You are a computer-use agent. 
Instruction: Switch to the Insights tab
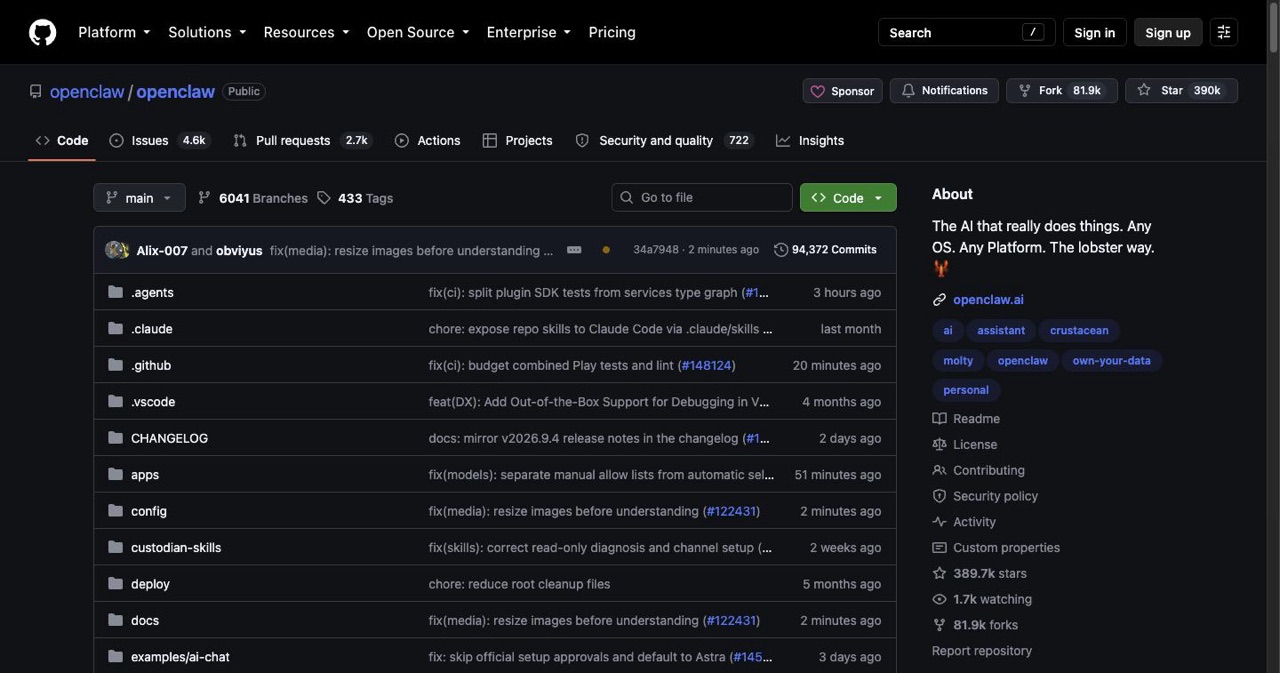[x=810, y=141]
